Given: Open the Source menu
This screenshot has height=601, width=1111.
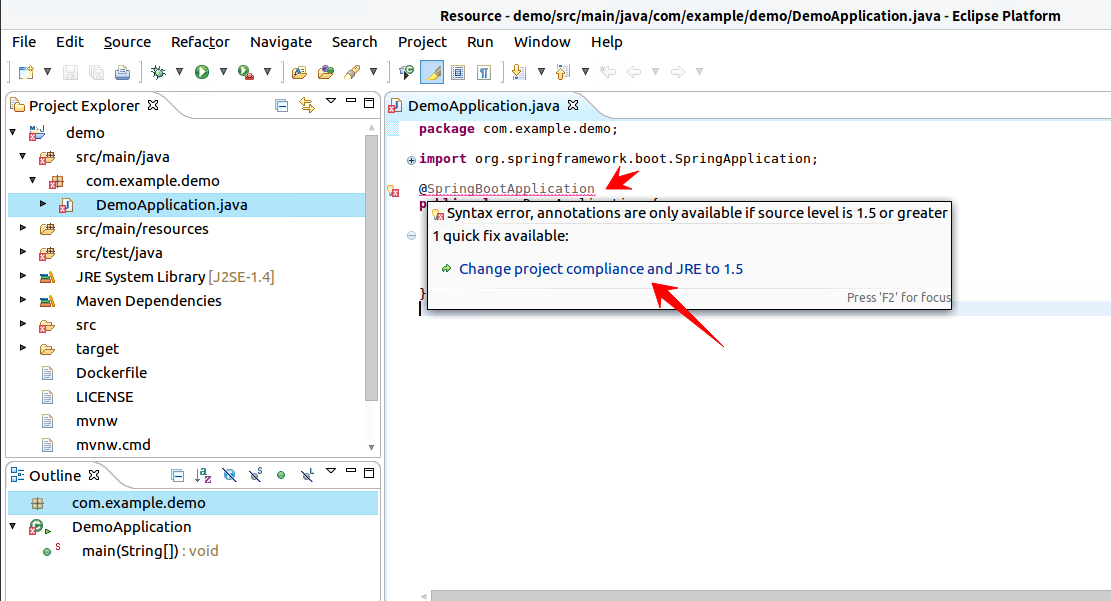Looking at the screenshot, I should (x=128, y=42).
